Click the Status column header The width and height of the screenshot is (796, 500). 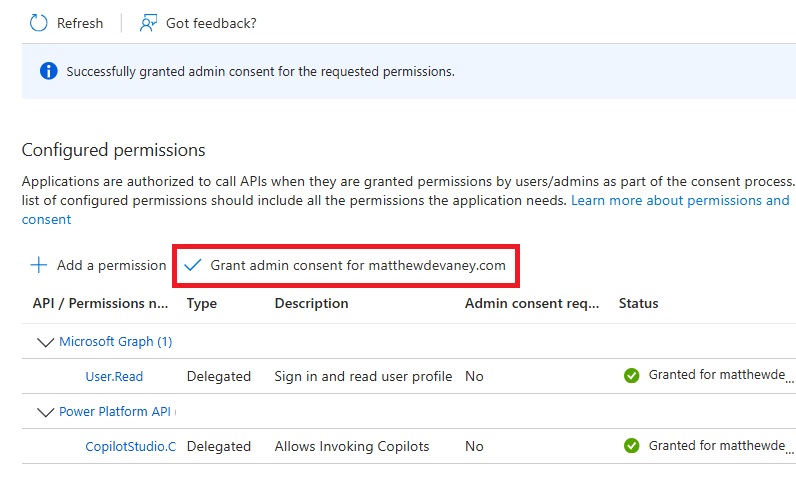point(638,303)
